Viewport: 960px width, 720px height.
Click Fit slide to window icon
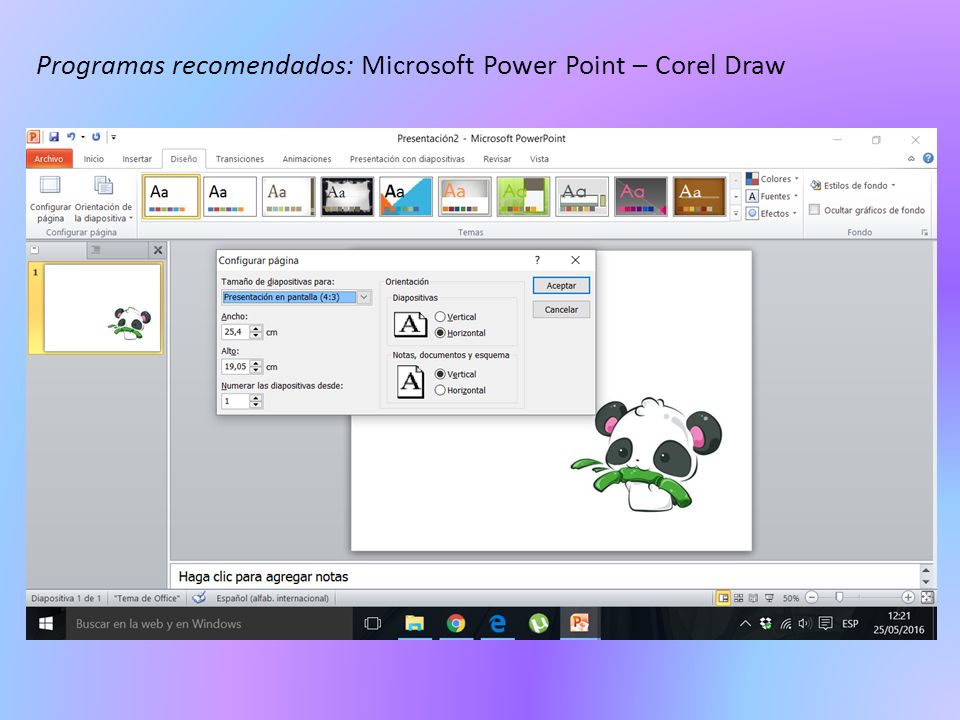pos(927,597)
